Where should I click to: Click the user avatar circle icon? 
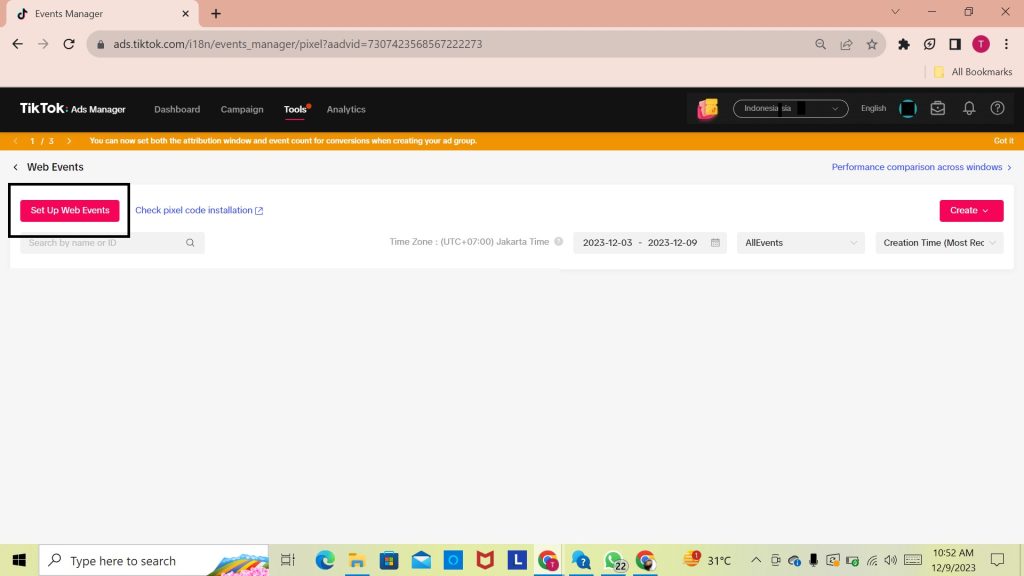point(907,109)
